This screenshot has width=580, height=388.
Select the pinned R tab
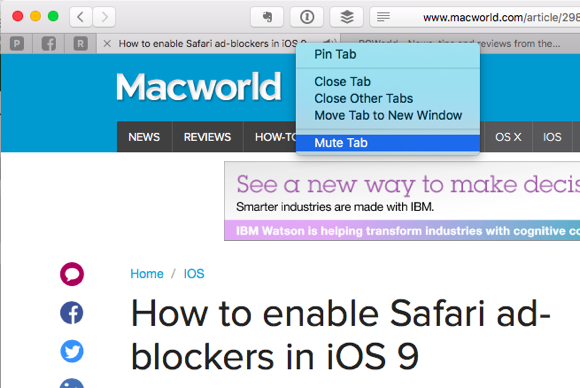[x=81, y=44]
